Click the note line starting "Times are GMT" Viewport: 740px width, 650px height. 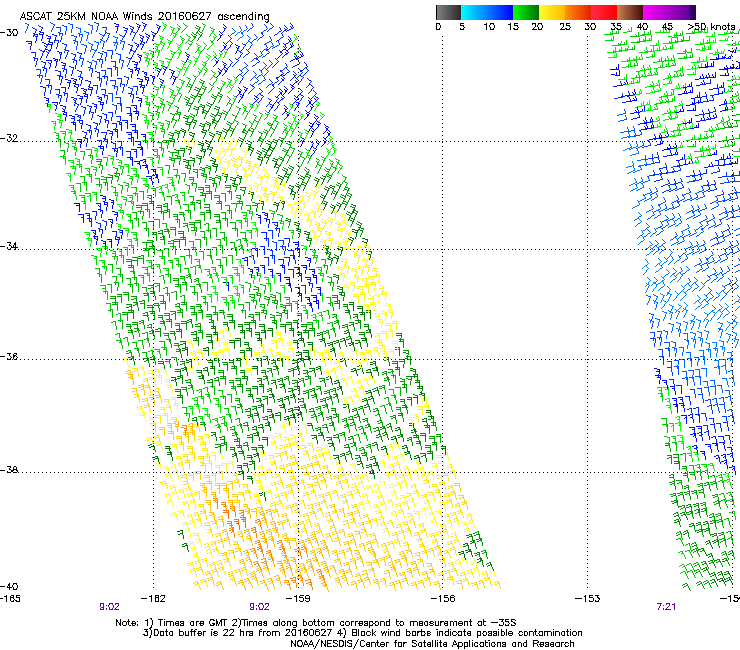(316, 623)
